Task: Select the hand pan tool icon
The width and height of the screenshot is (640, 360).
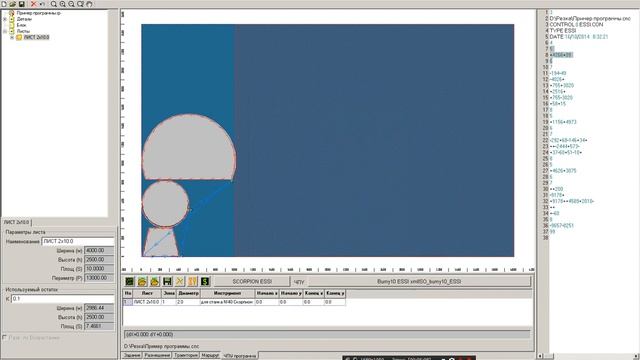Action: (x=89, y=4)
